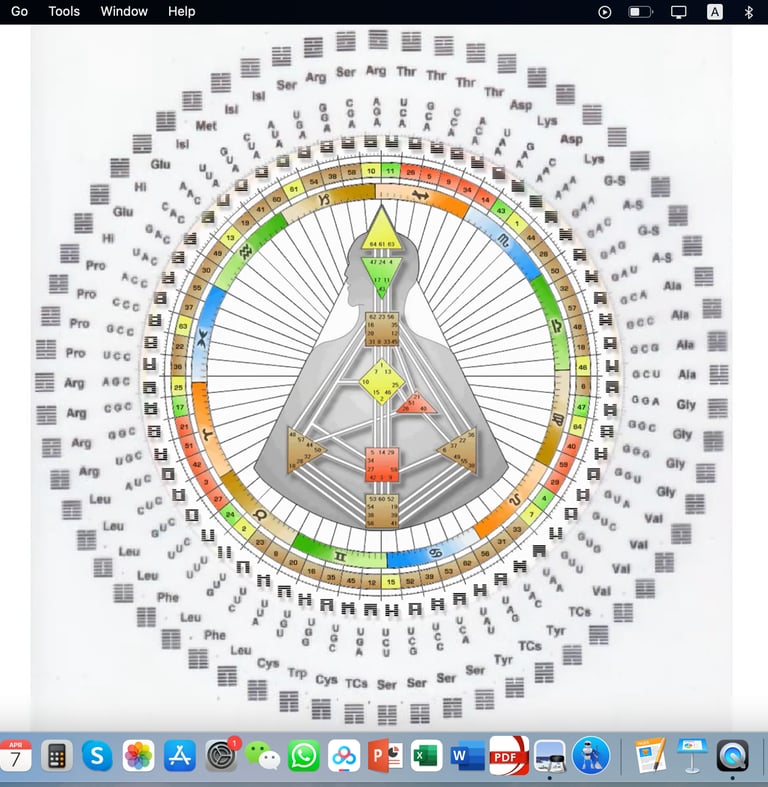The height and width of the screenshot is (787, 768).
Task: Launch Keynote from the Dock
Action: [692, 755]
